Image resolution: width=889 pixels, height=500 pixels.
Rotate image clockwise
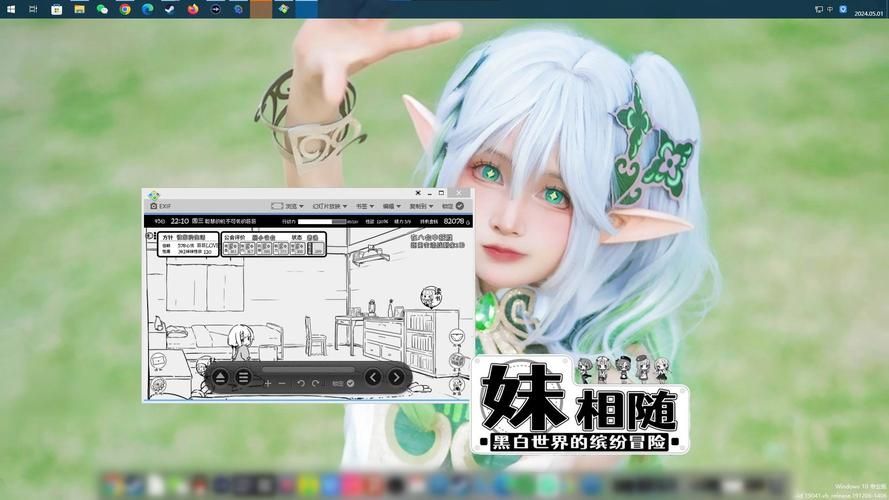point(316,384)
